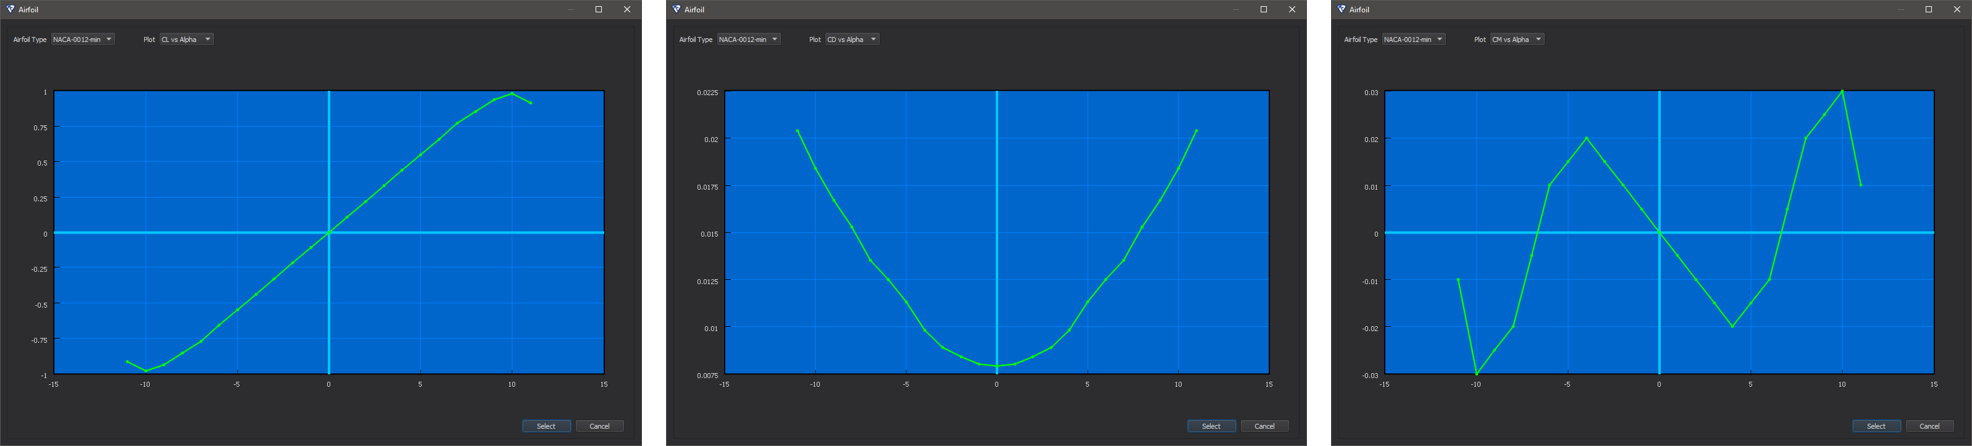
Task: Click app icon in right Airfoil title bar
Action: [1342, 9]
